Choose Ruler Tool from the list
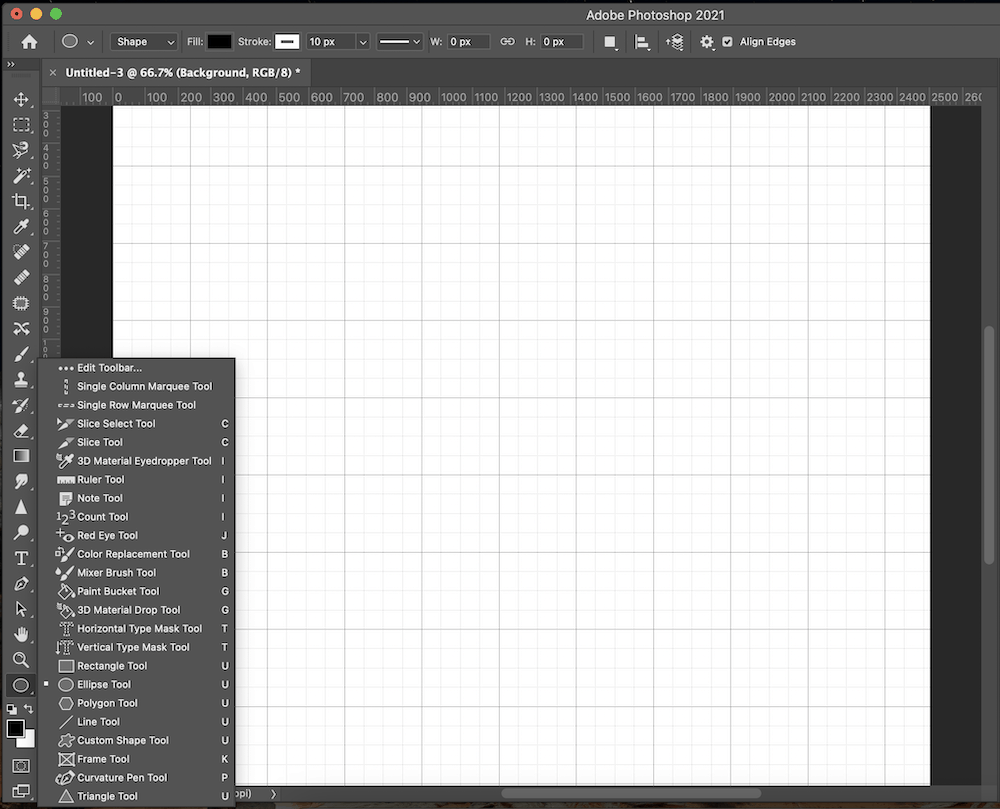Screen dimensions: 1000x809 tap(136, 479)
